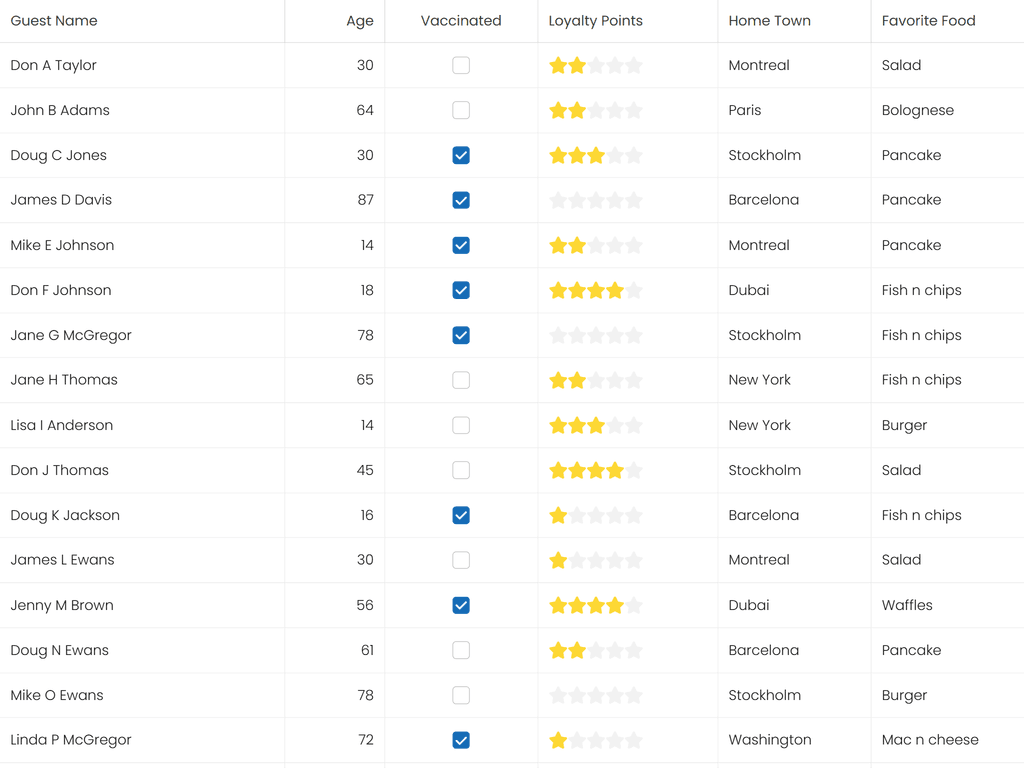Uncheck Vaccinated for Doug C Jones
Viewport: 1024px width, 768px height.
(x=461, y=156)
